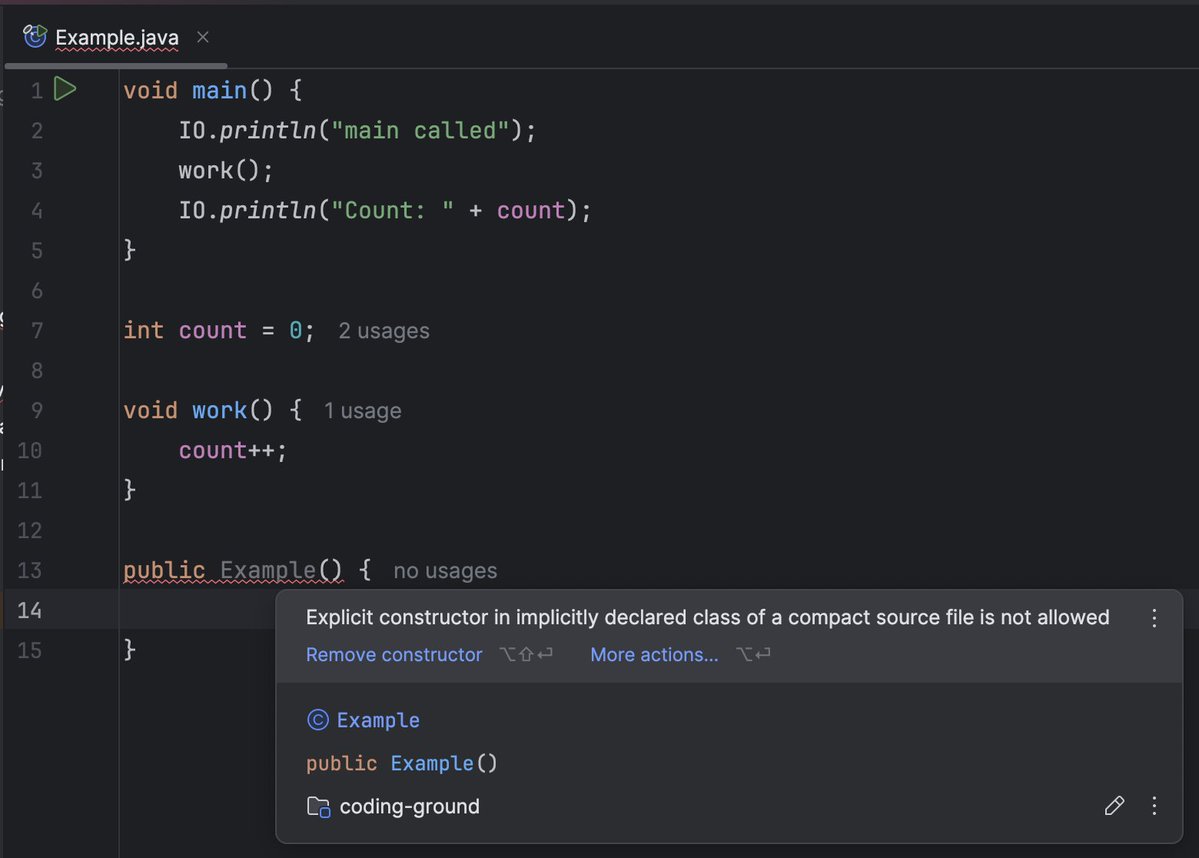
Task: Click the underlined Example constructor name
Action: 268,570
